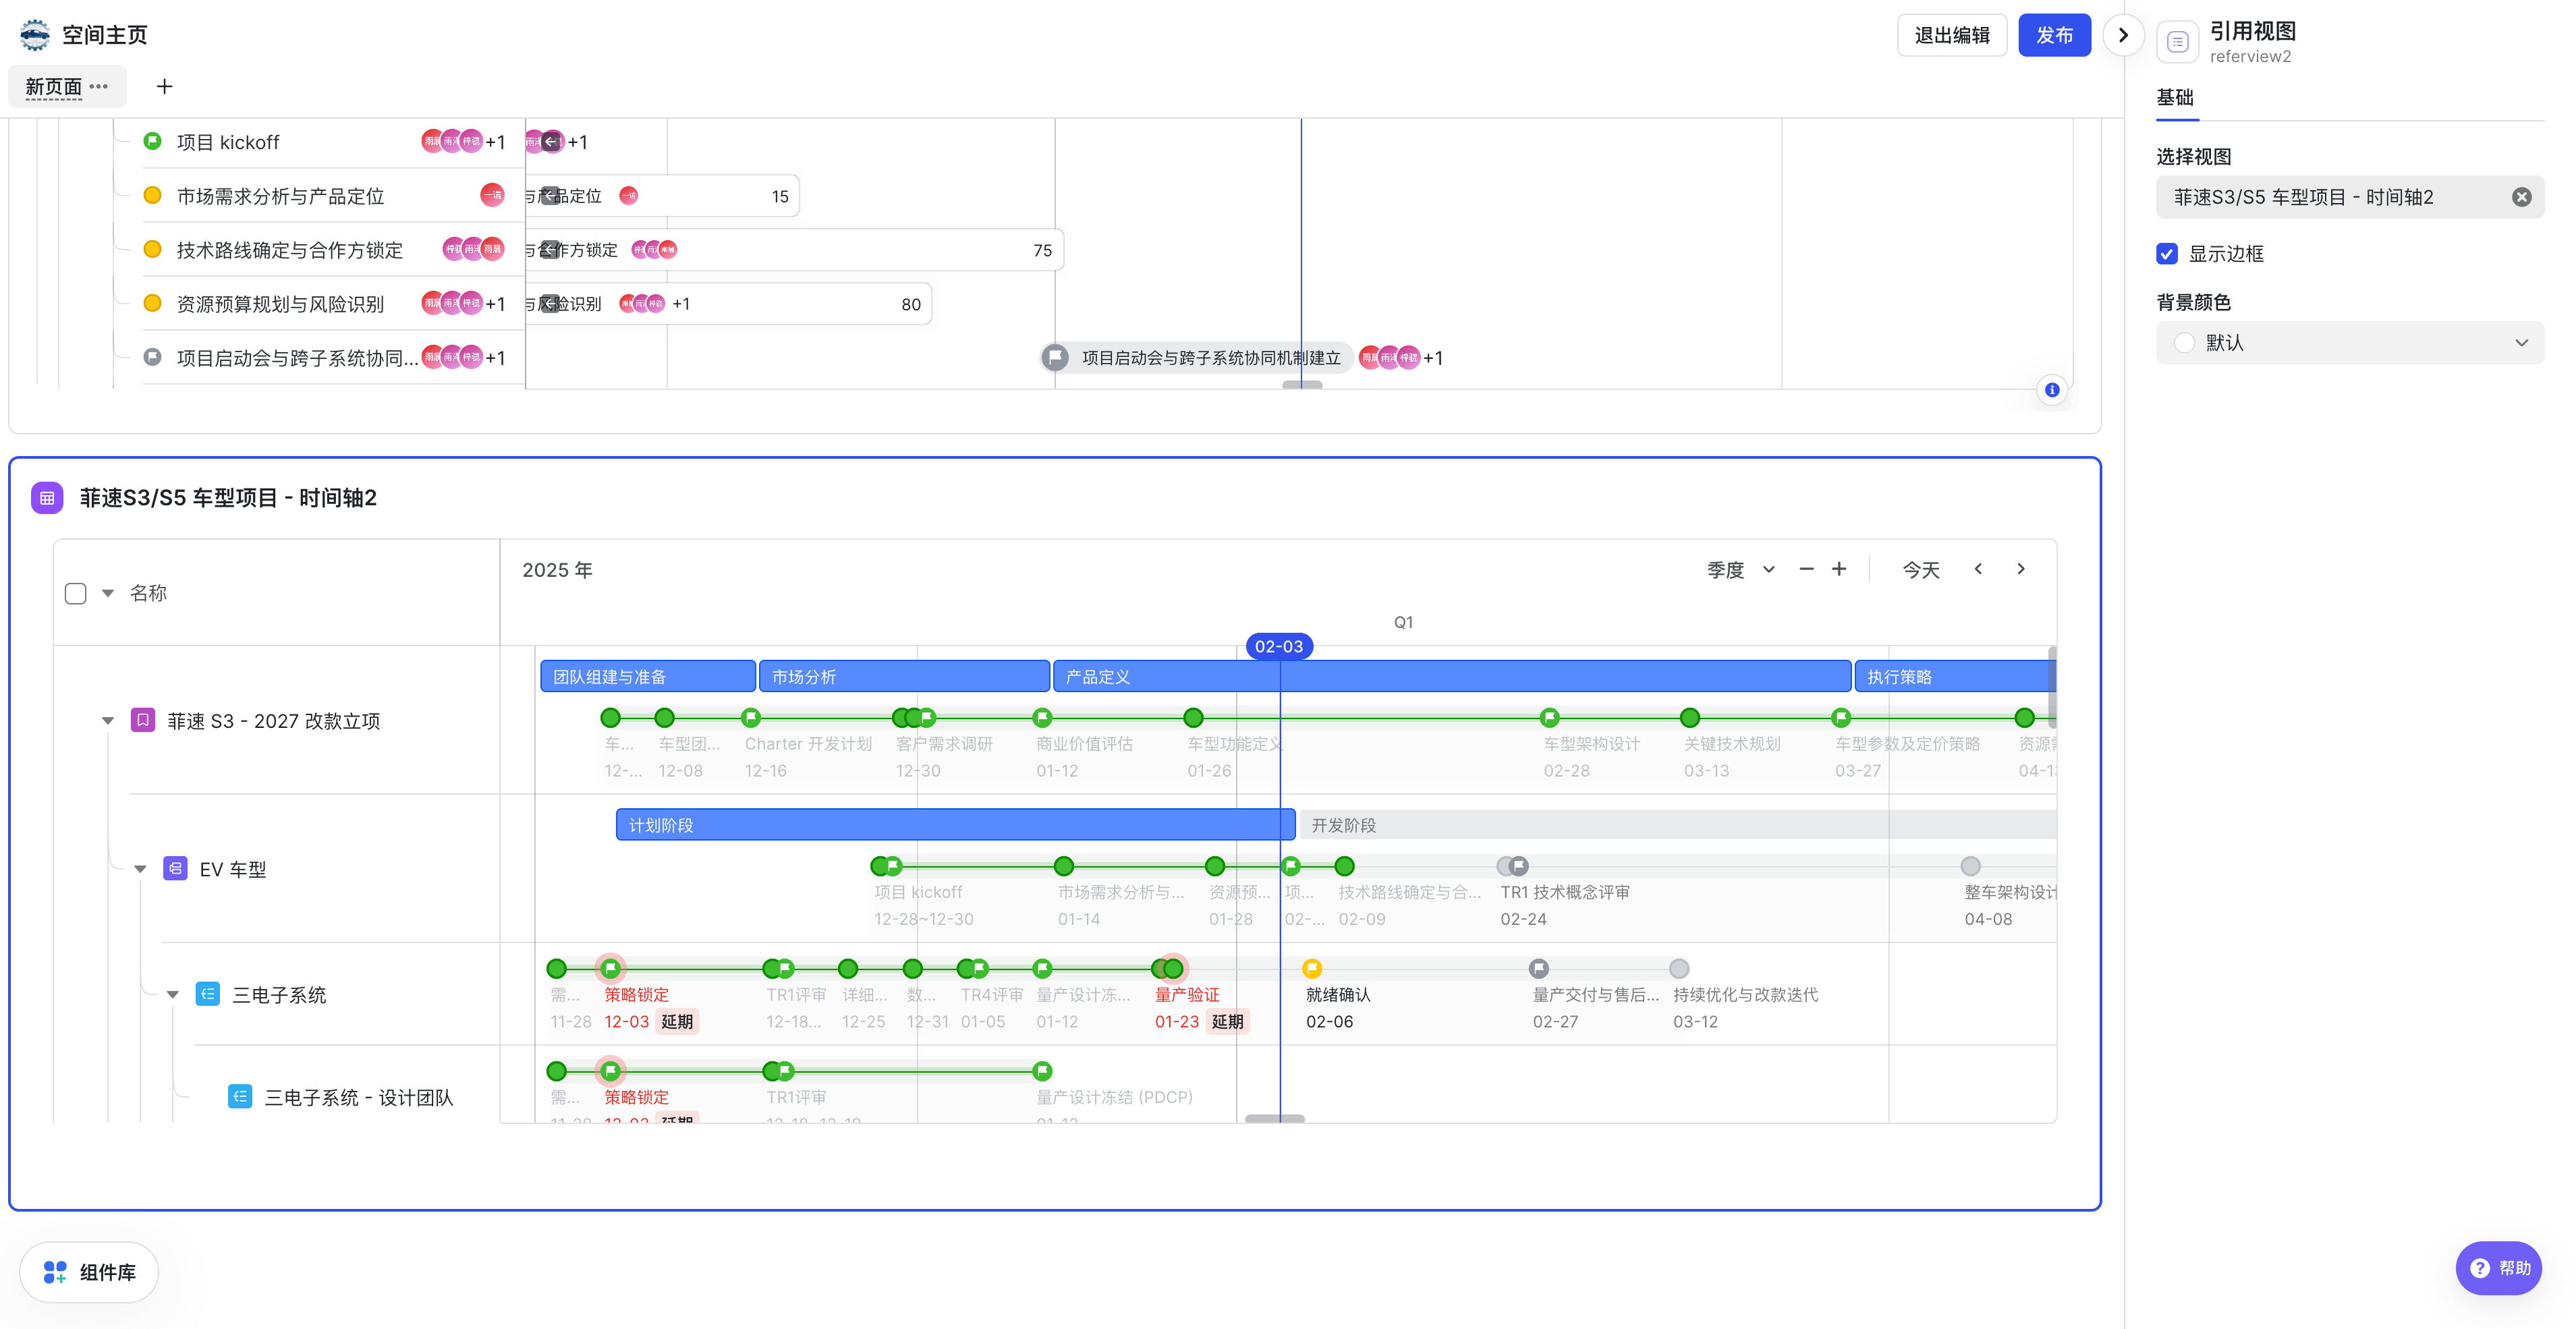Collapse the EV 车型 tree row
Screen dimensions: 2576x1329
tap(140, 869)
